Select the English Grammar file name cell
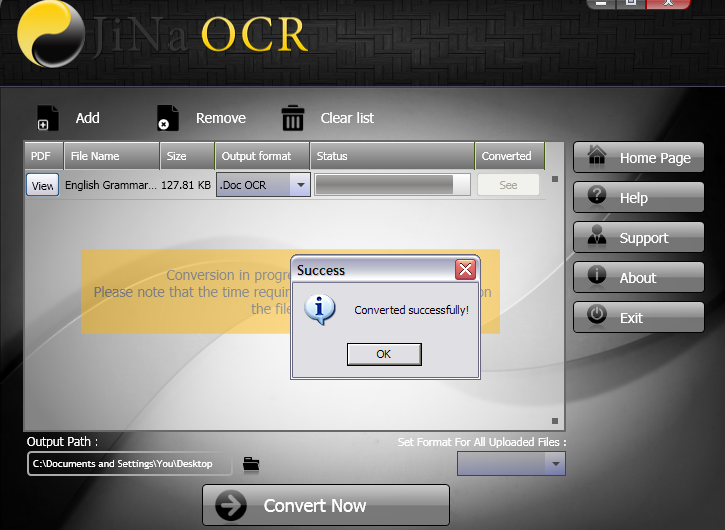 point(111,185)
